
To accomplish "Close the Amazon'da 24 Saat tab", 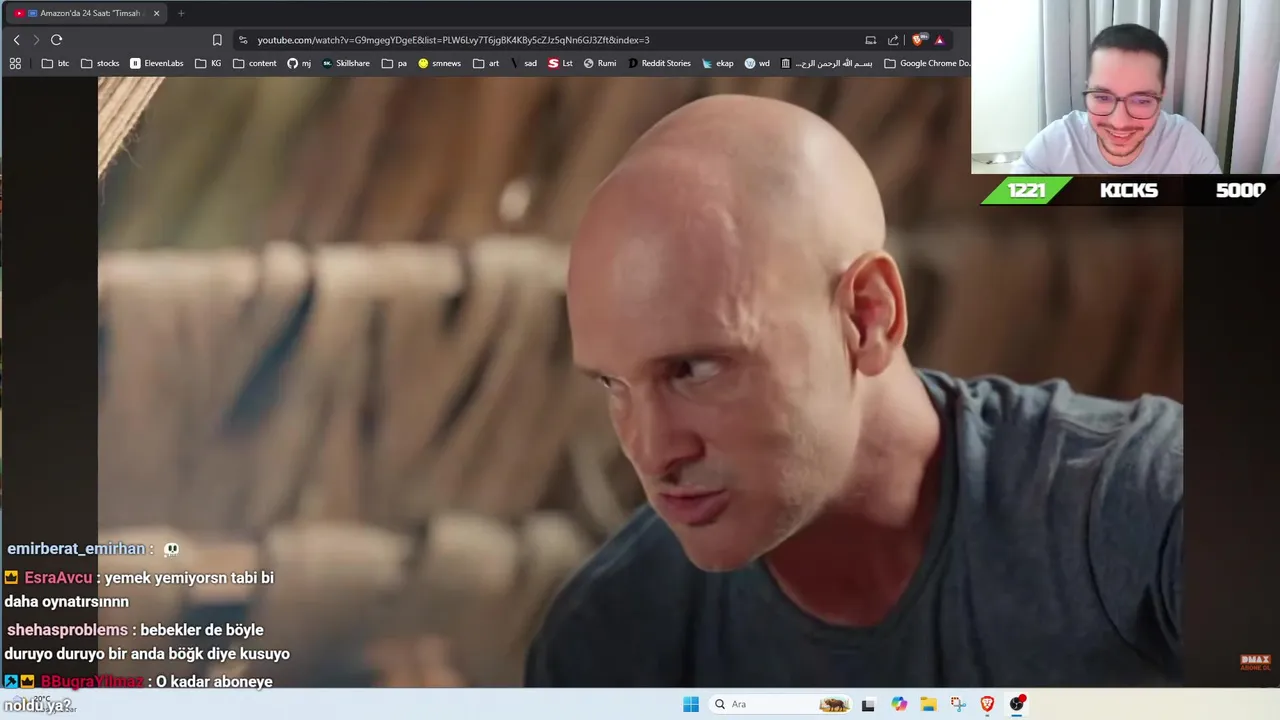I will (x=156, y=14).
